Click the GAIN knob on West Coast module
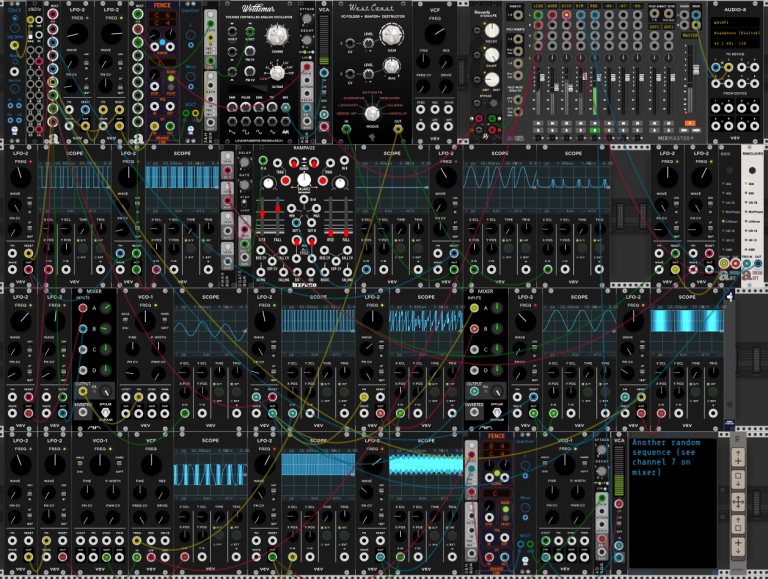768x579 pixels. pyautogui.click(x=391, y=34)
